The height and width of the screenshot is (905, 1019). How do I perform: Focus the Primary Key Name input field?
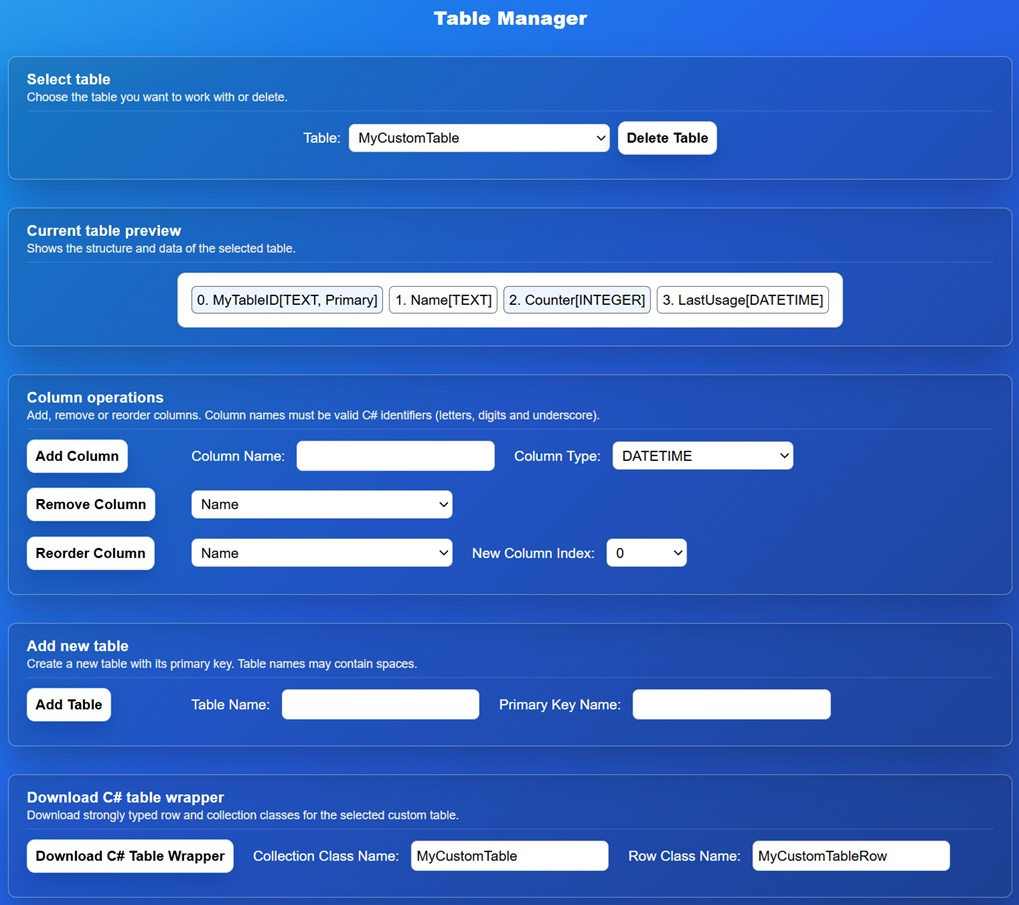[731, 704]
